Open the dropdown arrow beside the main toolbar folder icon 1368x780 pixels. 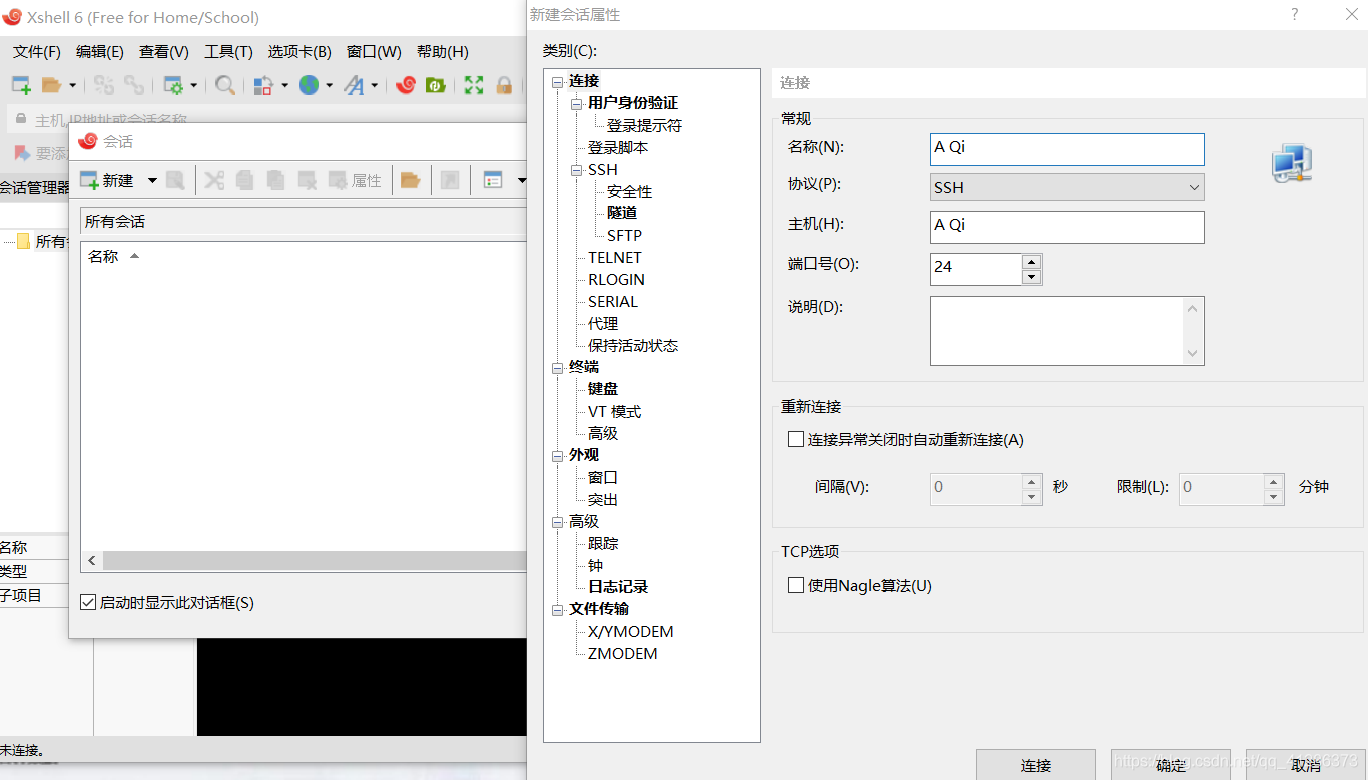pos(72,86)
